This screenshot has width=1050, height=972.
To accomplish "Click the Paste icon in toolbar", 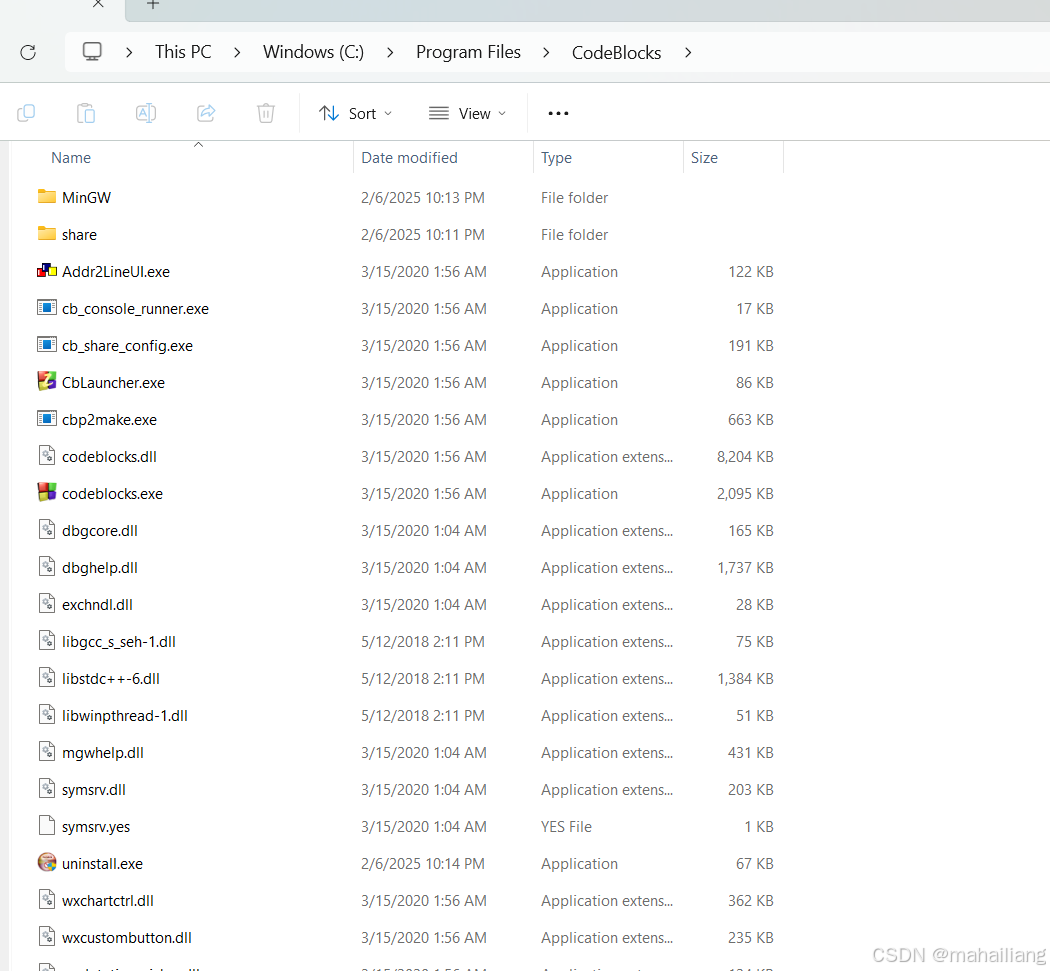I will pyautogui.click(x=86, y=113).
